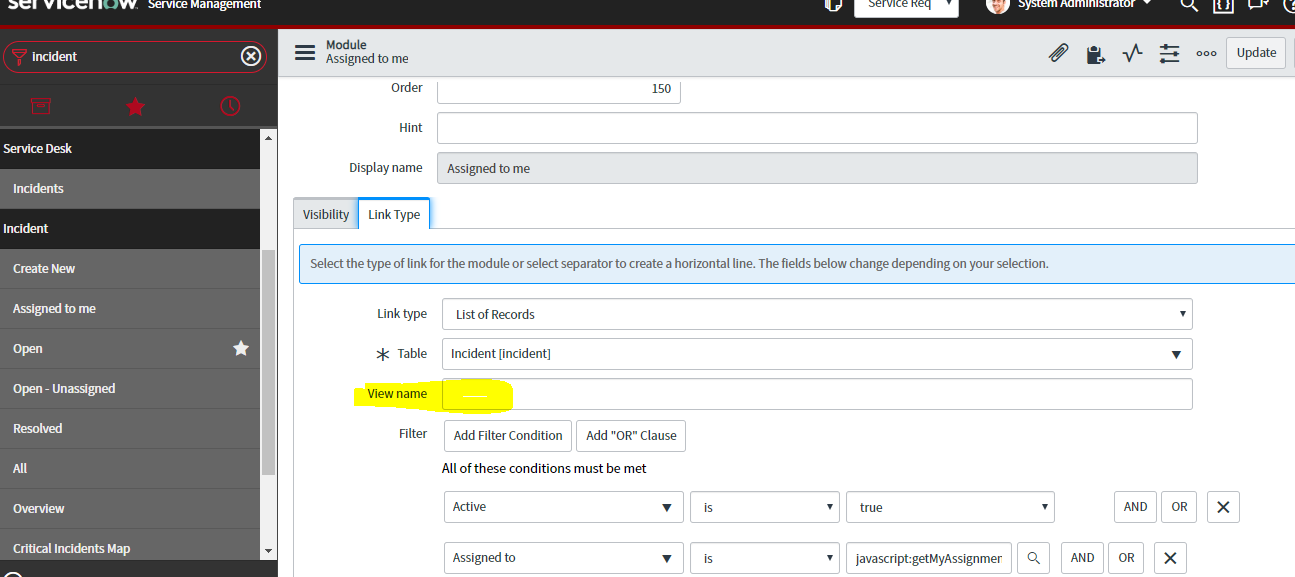The height and width of the screenshot is (577, 1295).
Task: Open the more options ellipsis icon
Action: coord(1206,52)
